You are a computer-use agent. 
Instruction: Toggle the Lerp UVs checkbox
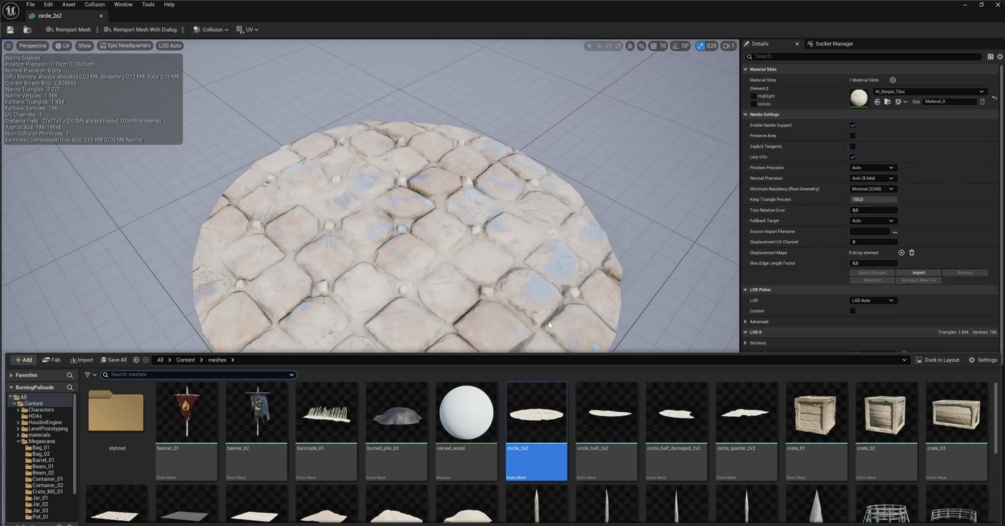tap(852, 157)
